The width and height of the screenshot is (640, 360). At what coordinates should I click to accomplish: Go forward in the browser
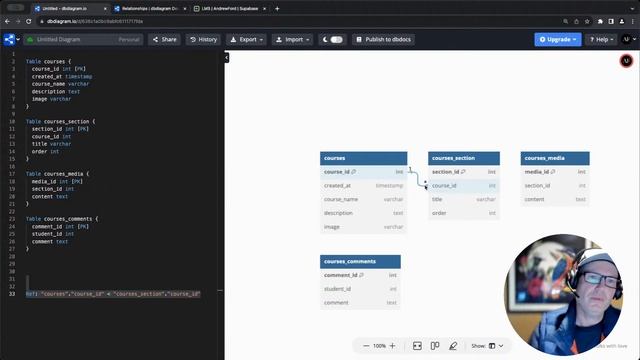click(x=18, y=21)
